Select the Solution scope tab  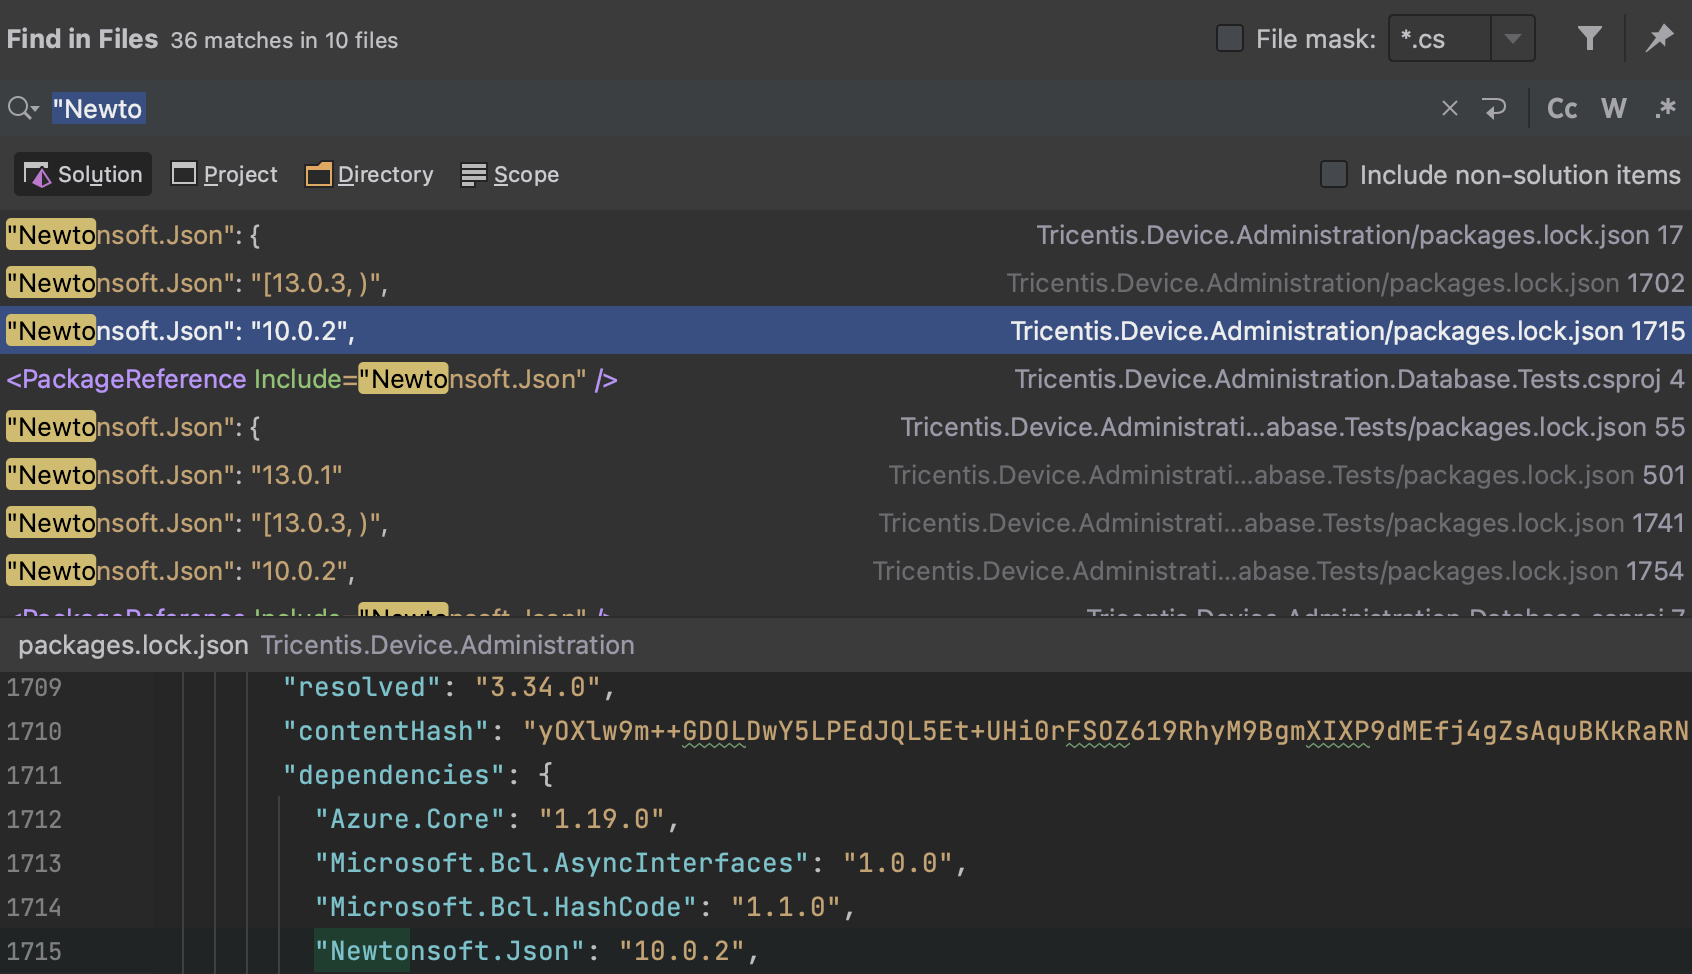click(x=83, y=174)
